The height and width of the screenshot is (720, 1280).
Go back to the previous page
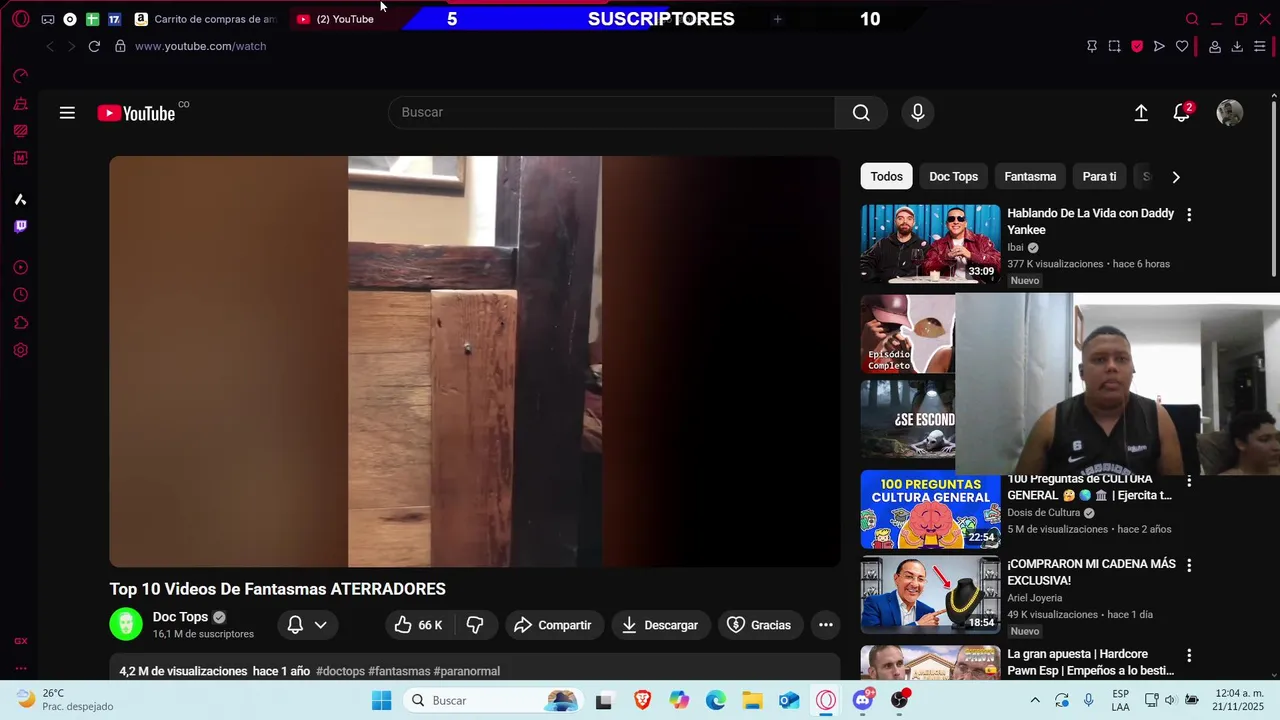click(x=50, y=46)
